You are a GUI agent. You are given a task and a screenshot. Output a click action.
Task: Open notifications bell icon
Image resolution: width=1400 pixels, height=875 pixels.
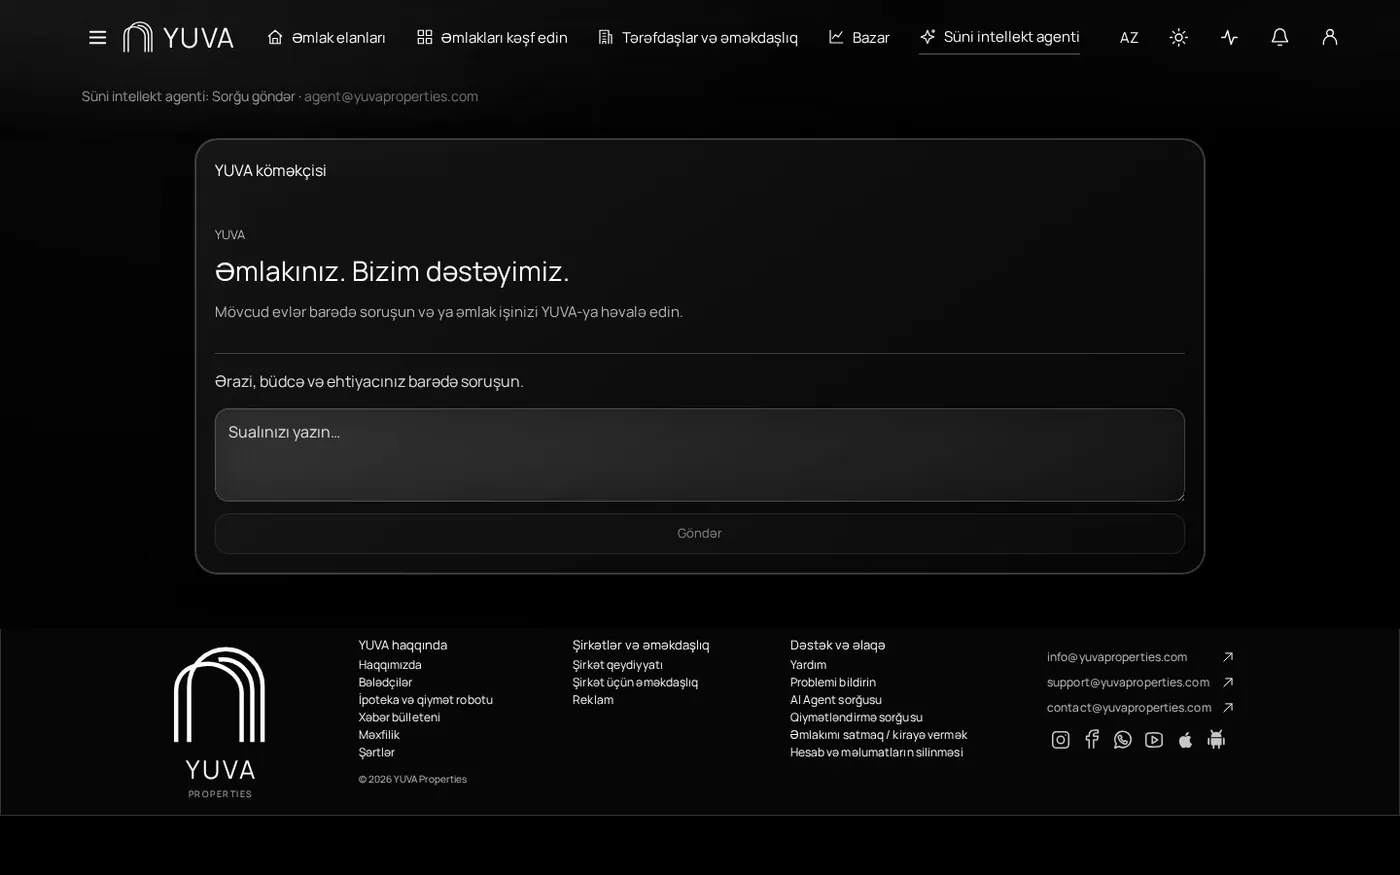coord(1279,37)
